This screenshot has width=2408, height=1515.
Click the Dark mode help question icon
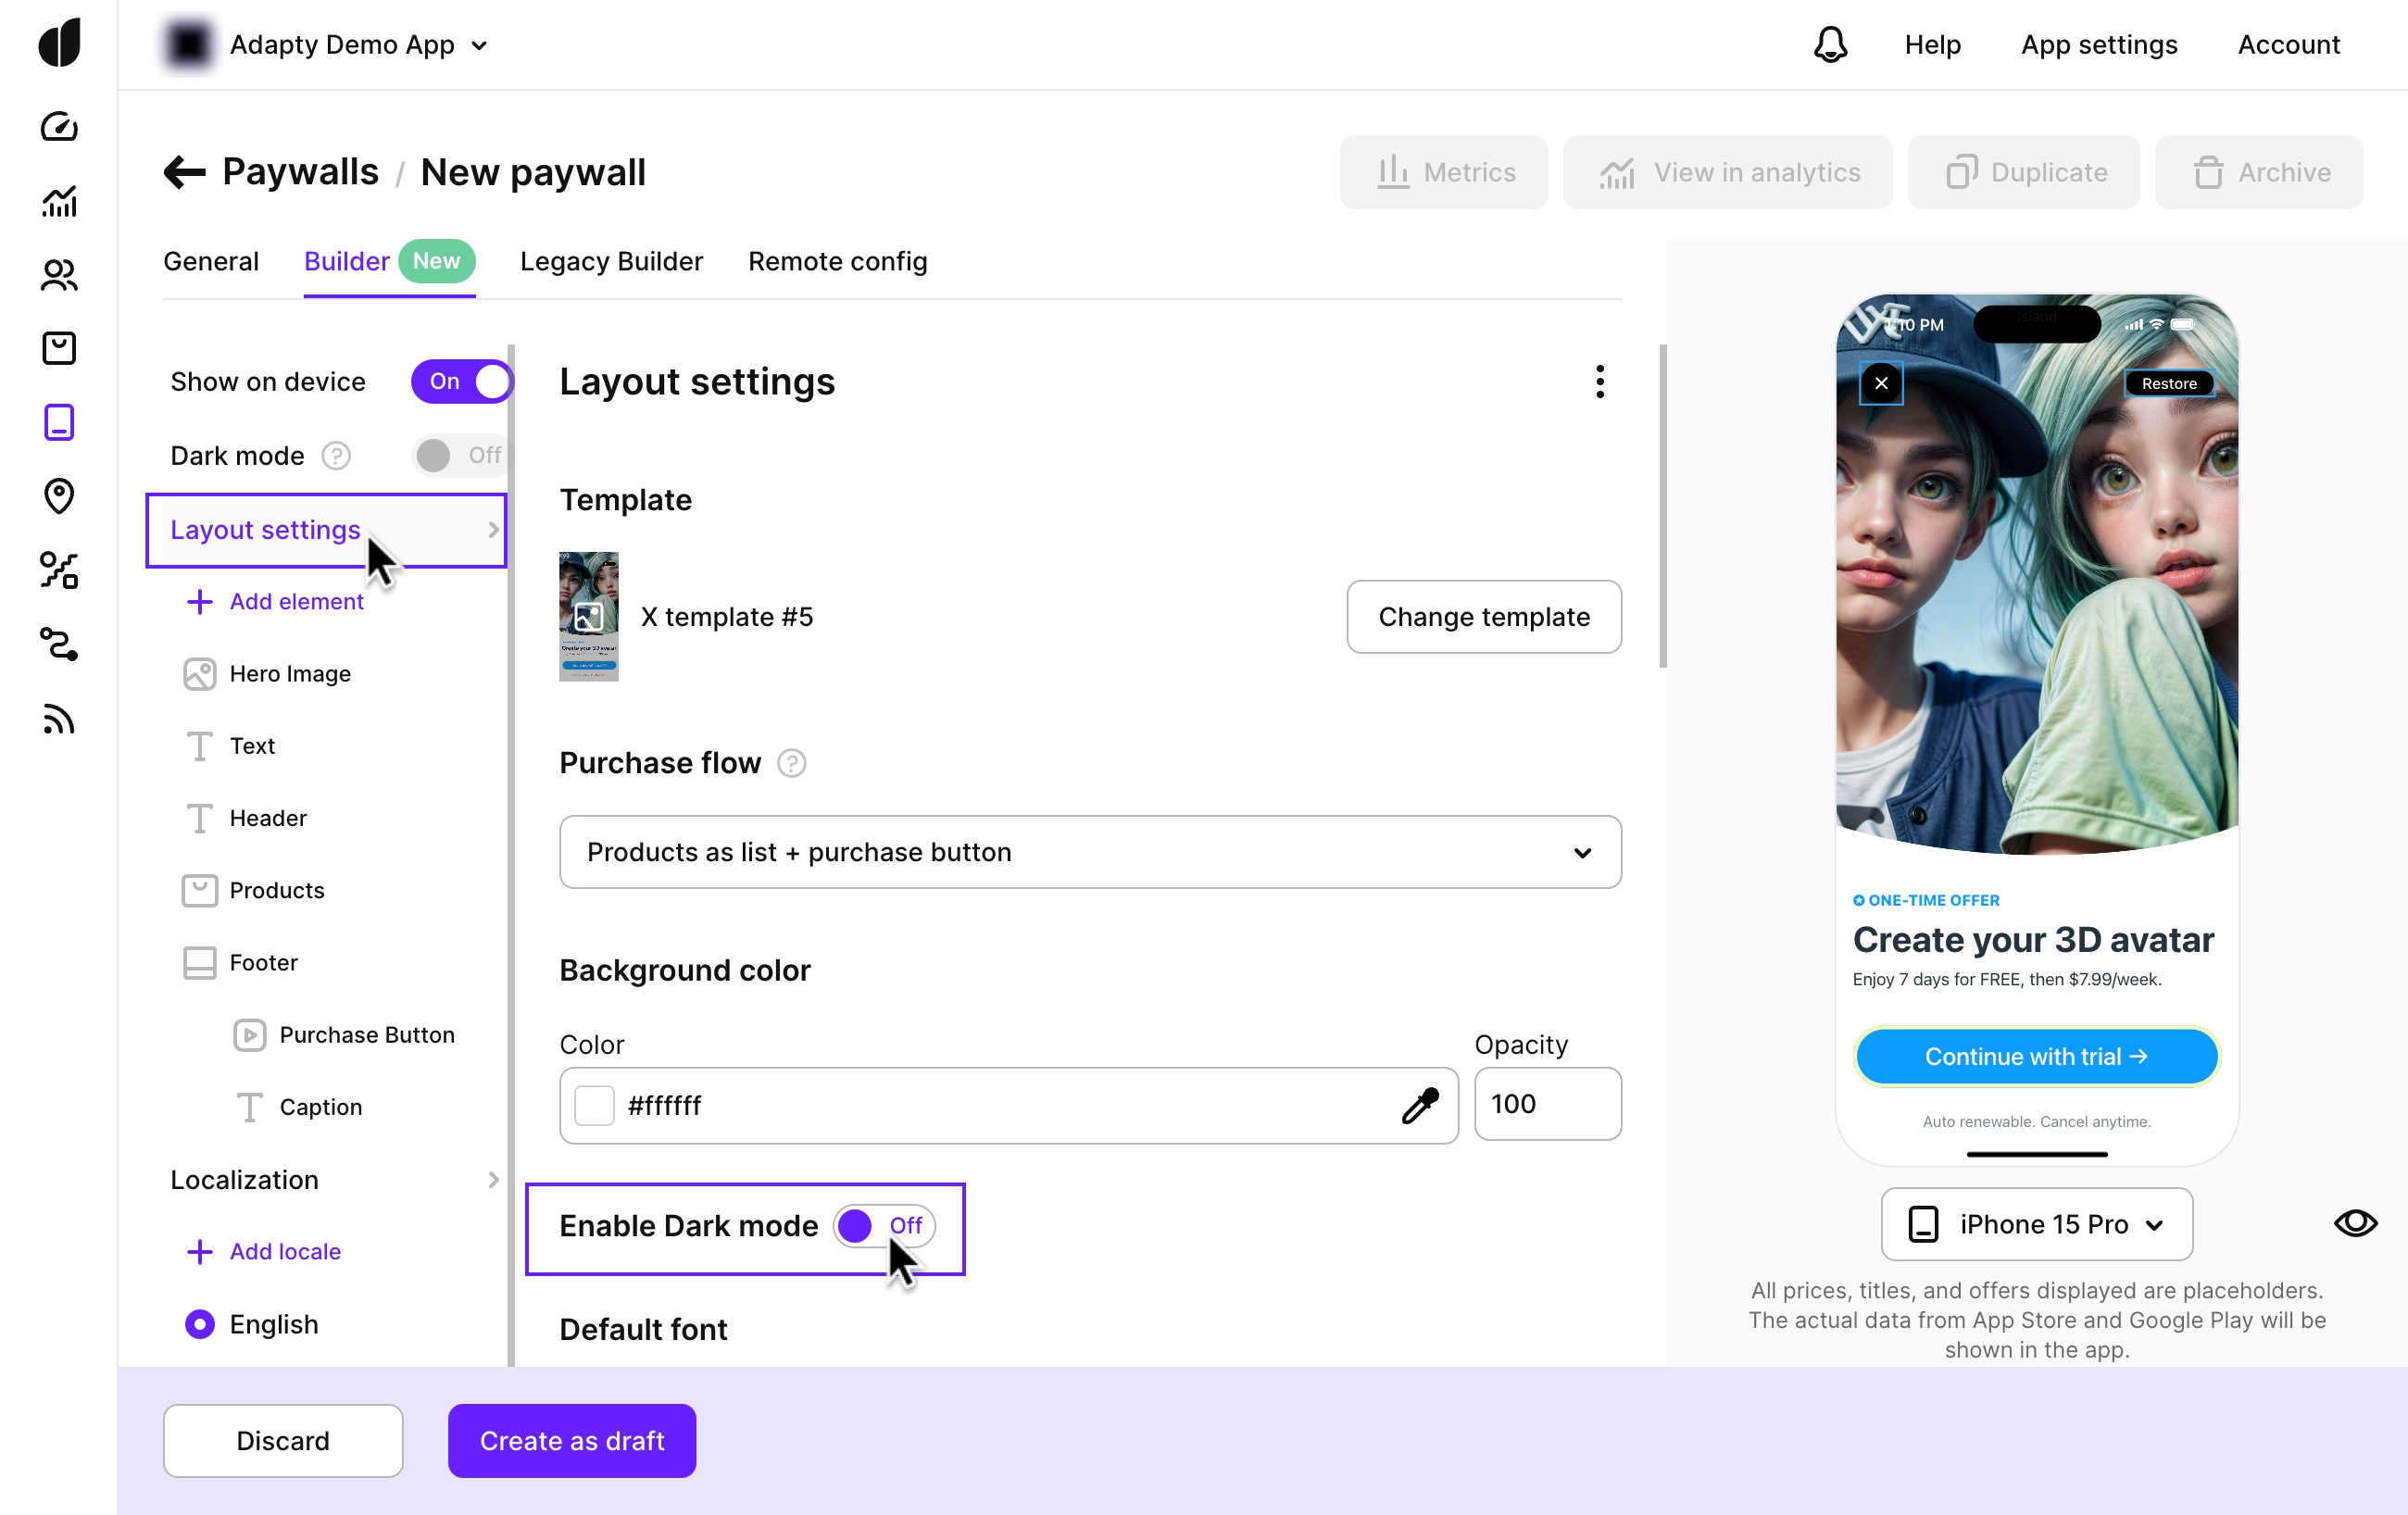336,456
